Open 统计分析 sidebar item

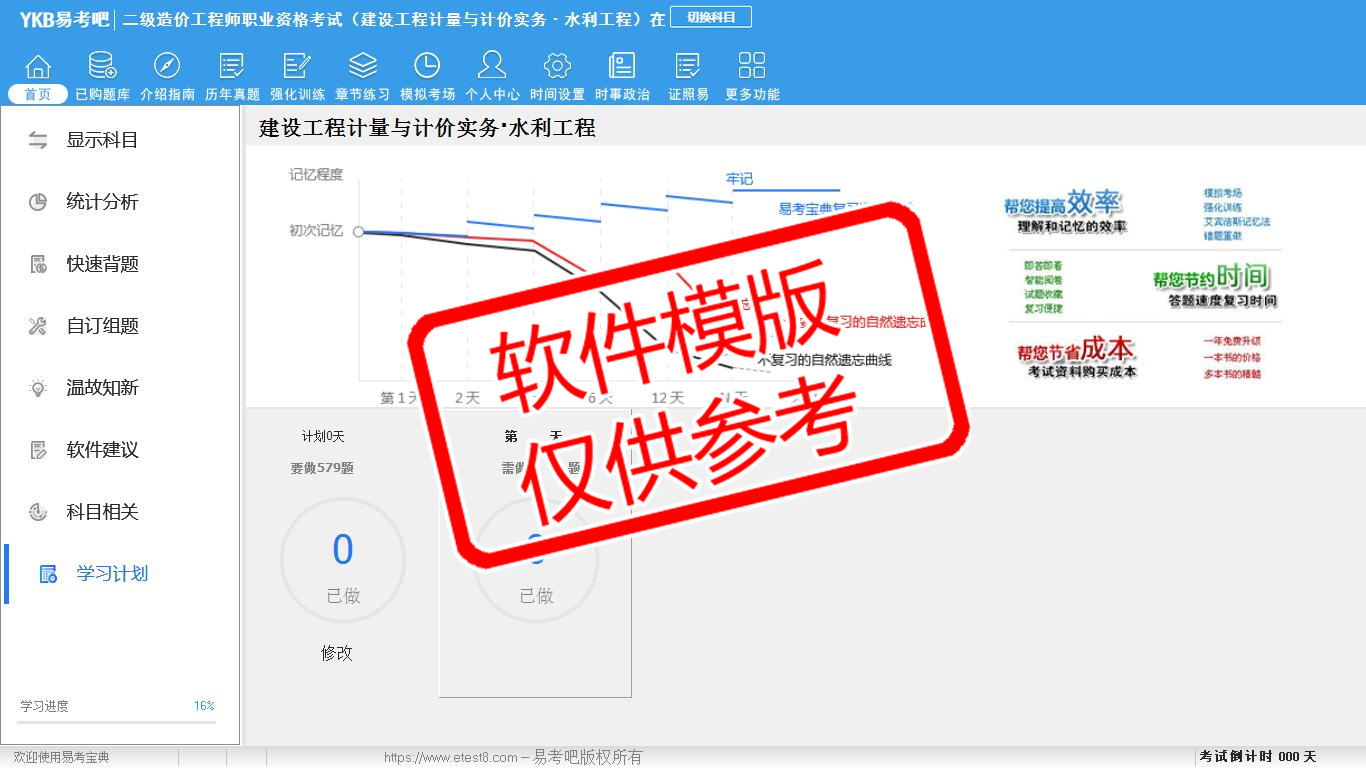pos(102,202)
